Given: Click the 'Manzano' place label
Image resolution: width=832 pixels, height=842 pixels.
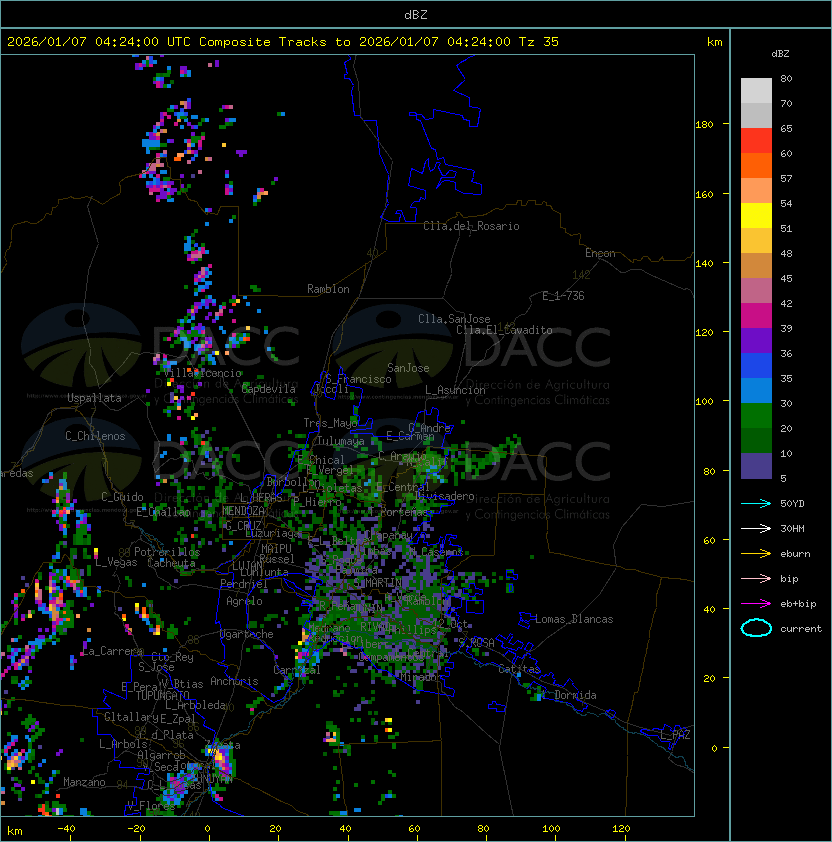Looking at the screenshot, I should [x=84, y=782].
